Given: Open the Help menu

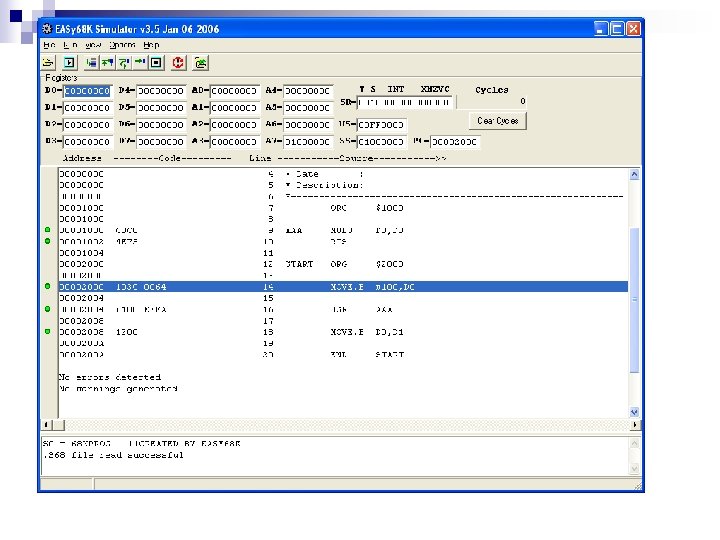Looking at the screenshot, I should click(x=151, y=45).
